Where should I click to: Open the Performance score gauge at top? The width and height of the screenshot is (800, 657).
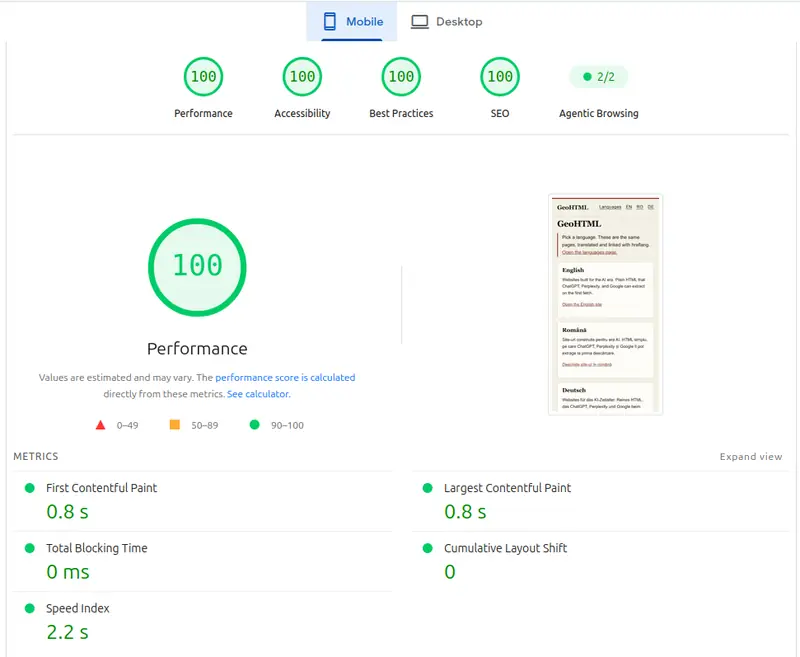[203, 77]
